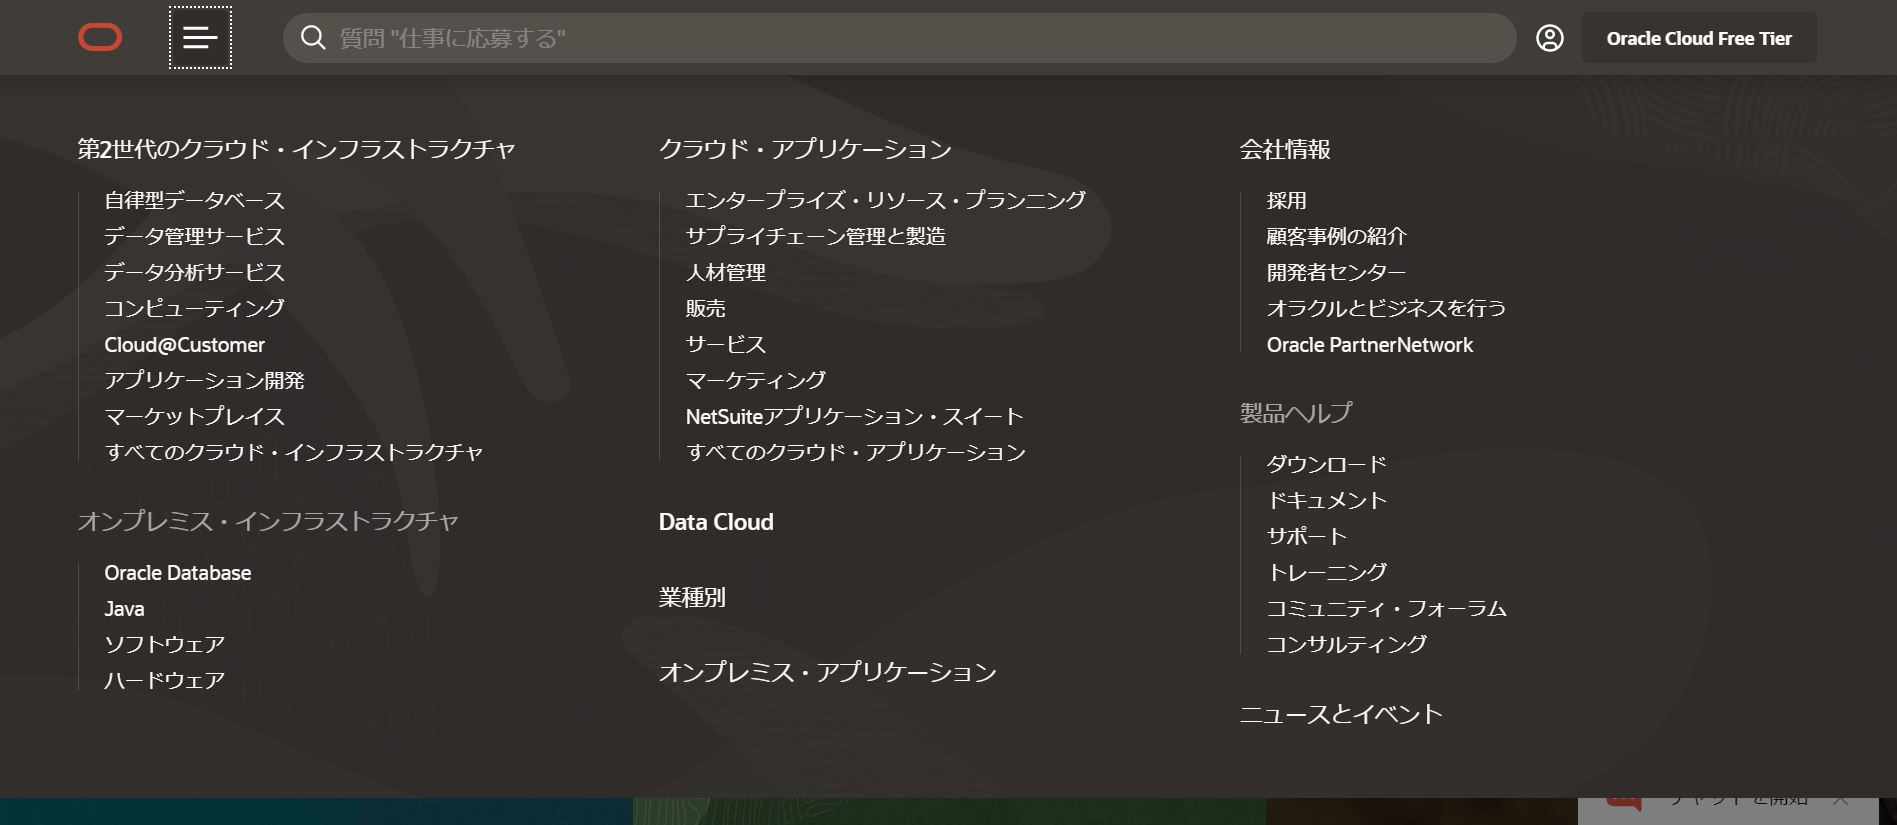Open サプライチェーン管理と製造 link
Image resolution: width=1897 pixels, height=825 pixels.
pos(815,236)
